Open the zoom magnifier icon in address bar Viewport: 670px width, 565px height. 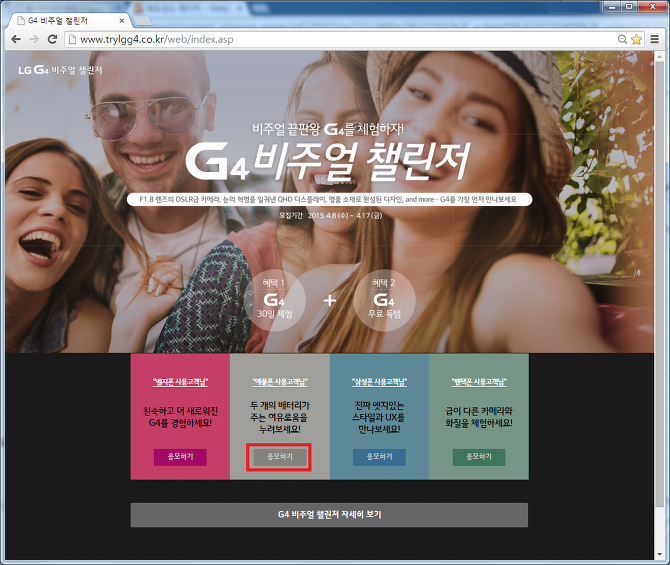click(623, 39)
